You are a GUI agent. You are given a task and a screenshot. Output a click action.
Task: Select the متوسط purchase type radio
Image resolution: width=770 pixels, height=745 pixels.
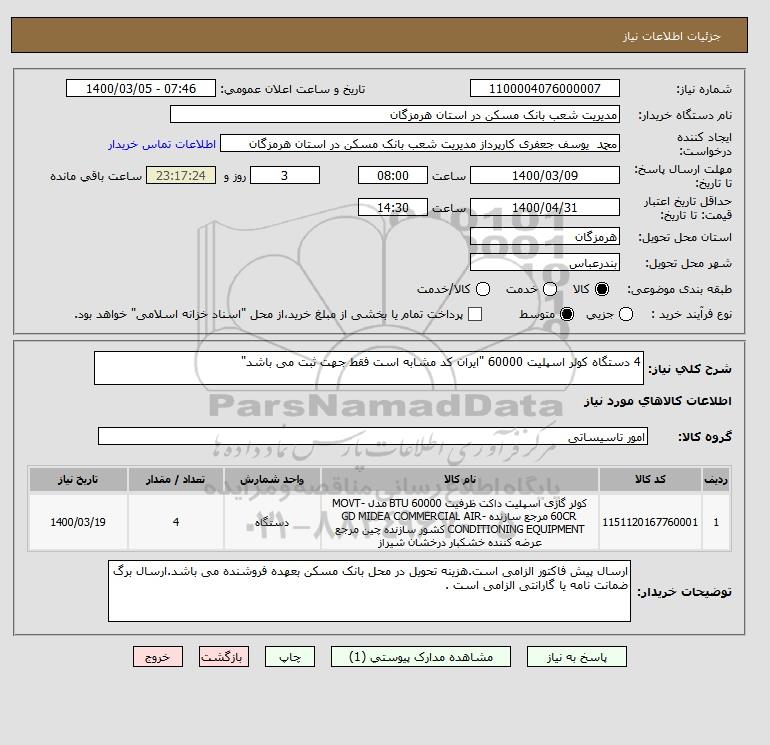[567, 314]
